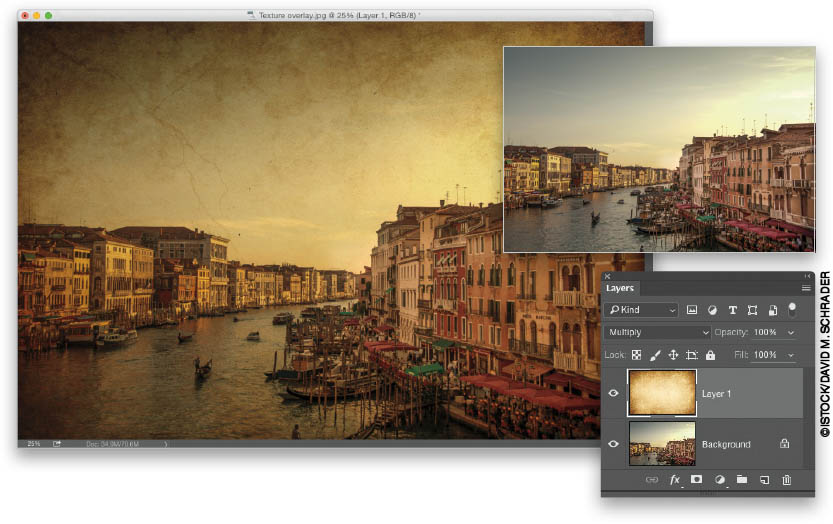The height and width of the screenshot is (524, 833).
Task: Click the Fill percentage field
Action: (x=766, y=355)
